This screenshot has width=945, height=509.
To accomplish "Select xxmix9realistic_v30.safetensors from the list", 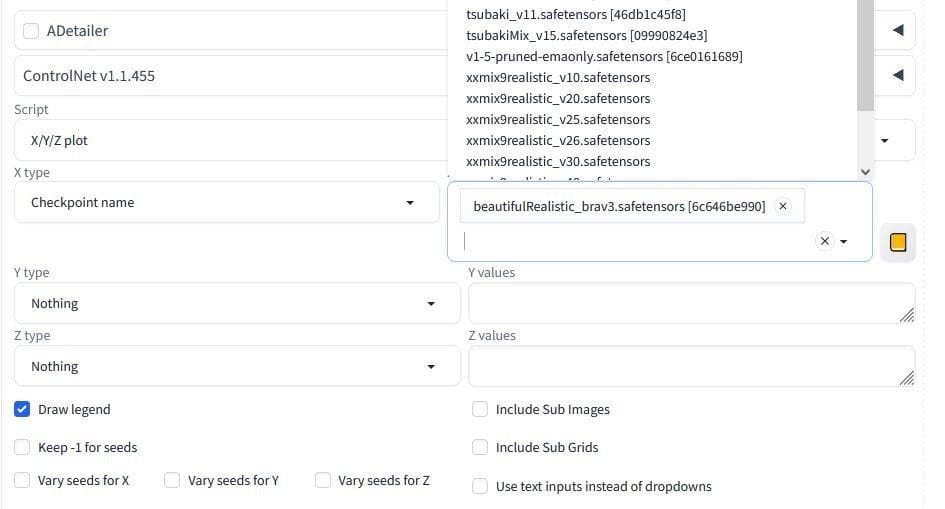I will [x=558, y=161].
